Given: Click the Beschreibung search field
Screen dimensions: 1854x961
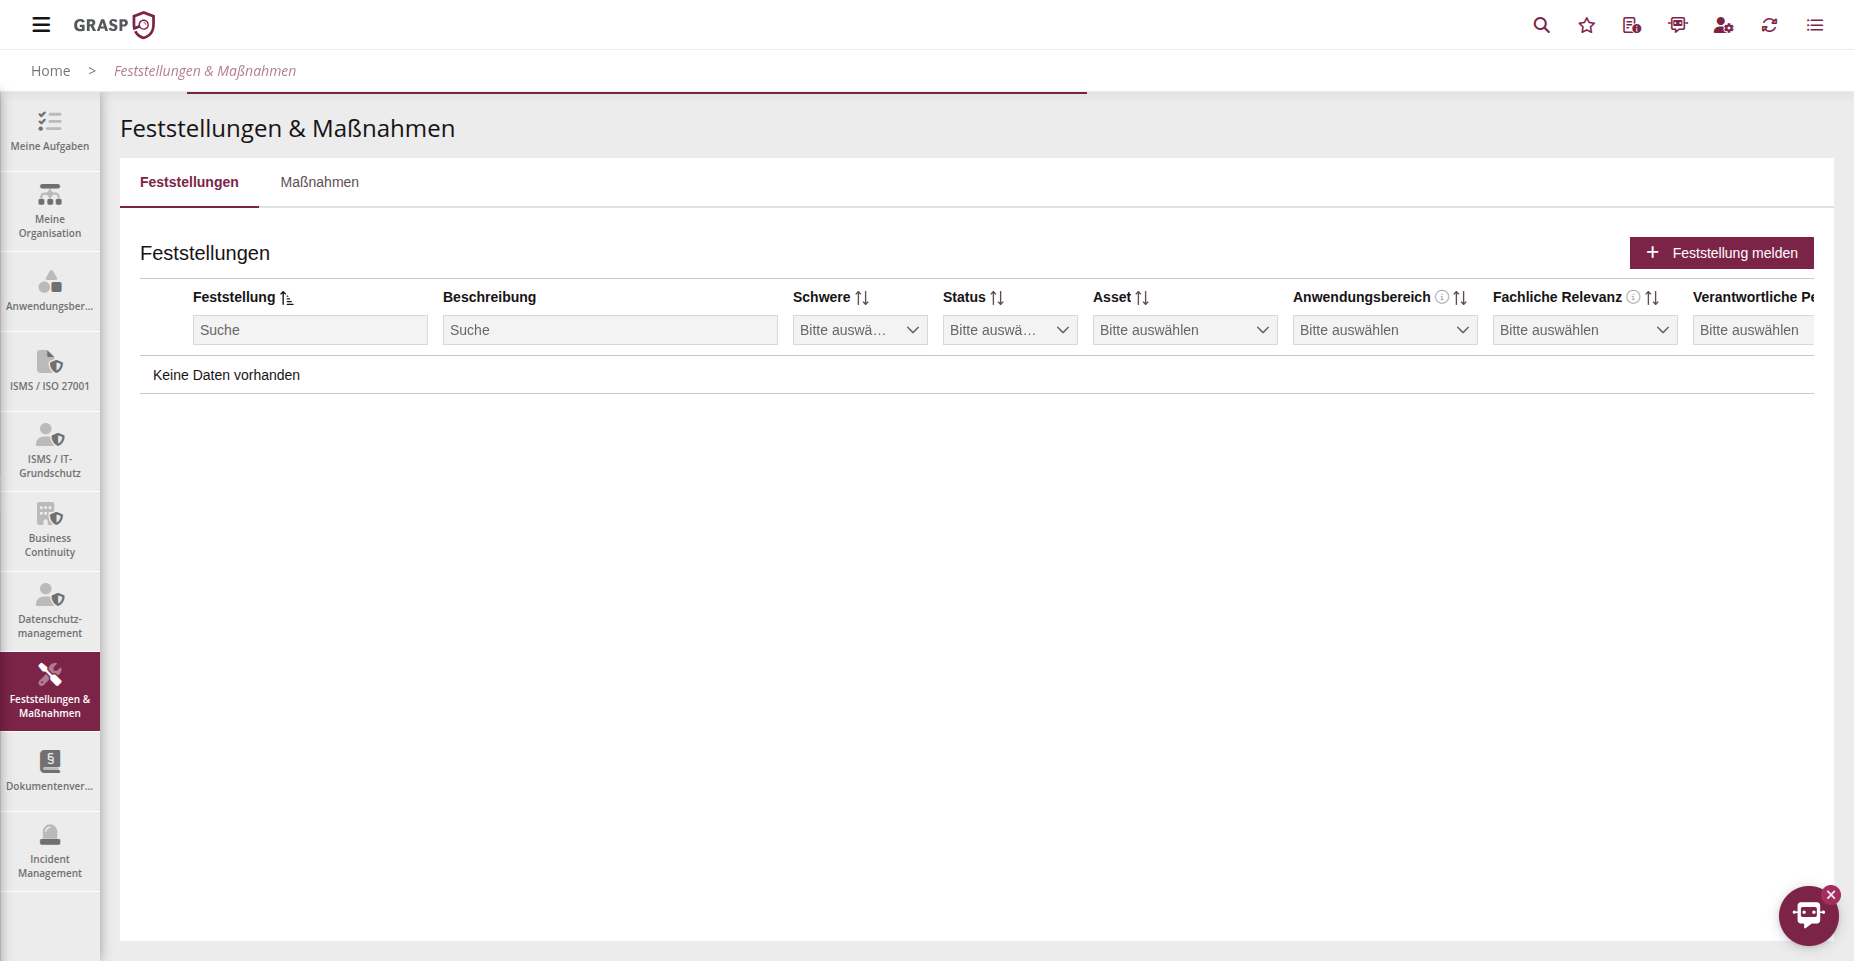Looking at the screenshot, I should tap(609, 330).
